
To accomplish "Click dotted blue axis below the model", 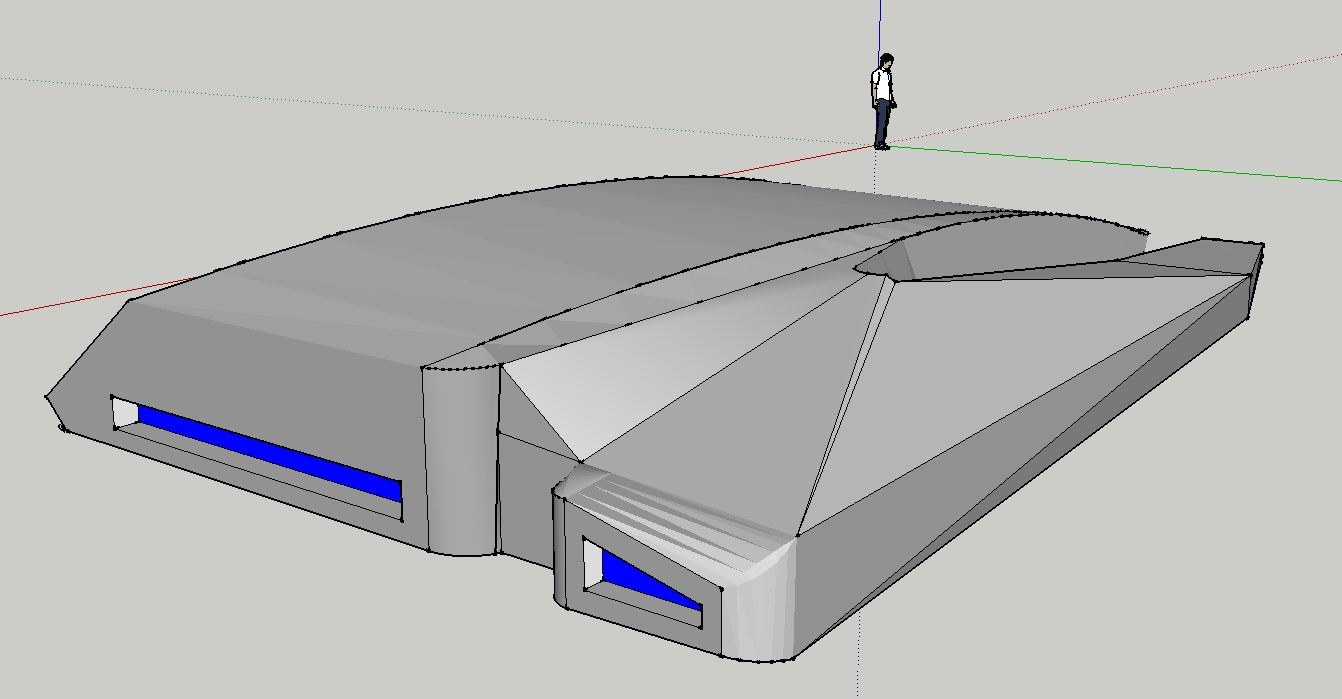I will [x=858, y=660].
